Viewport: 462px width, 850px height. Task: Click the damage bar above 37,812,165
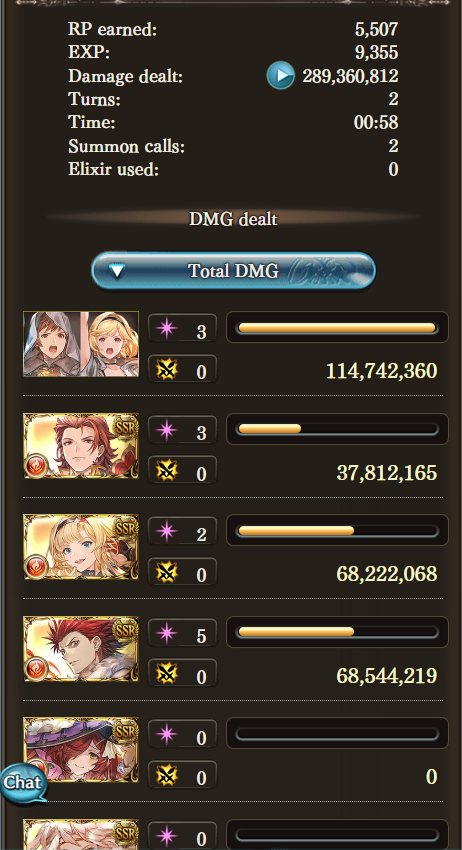coord(337,429)
